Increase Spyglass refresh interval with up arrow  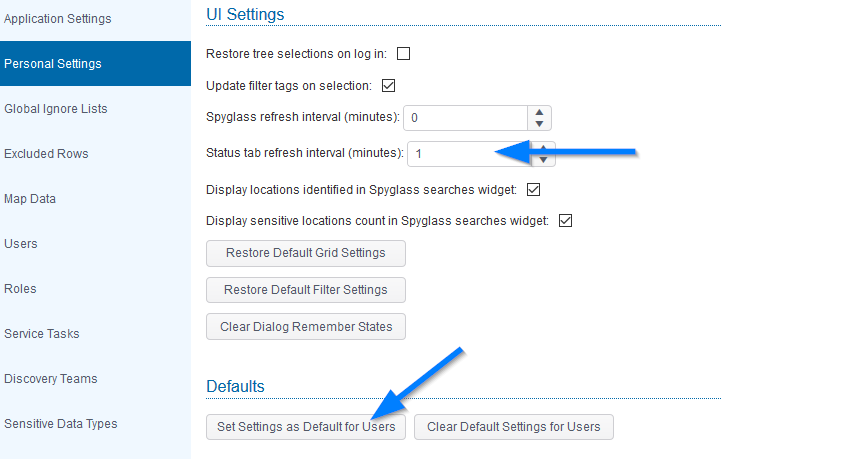tap(540, 112)
